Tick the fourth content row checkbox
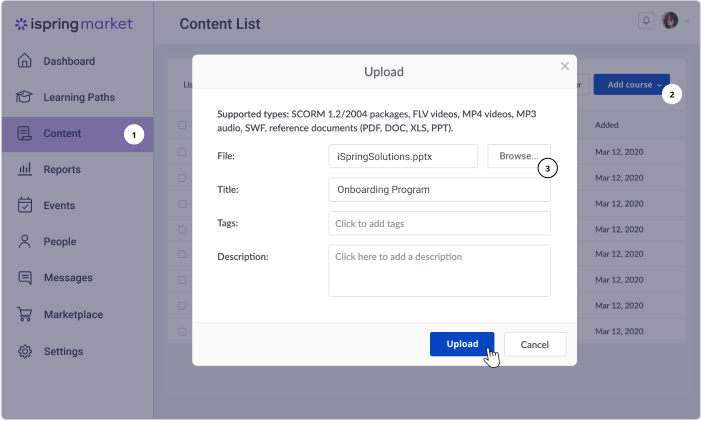701x421 pixels. coord(182,230)
